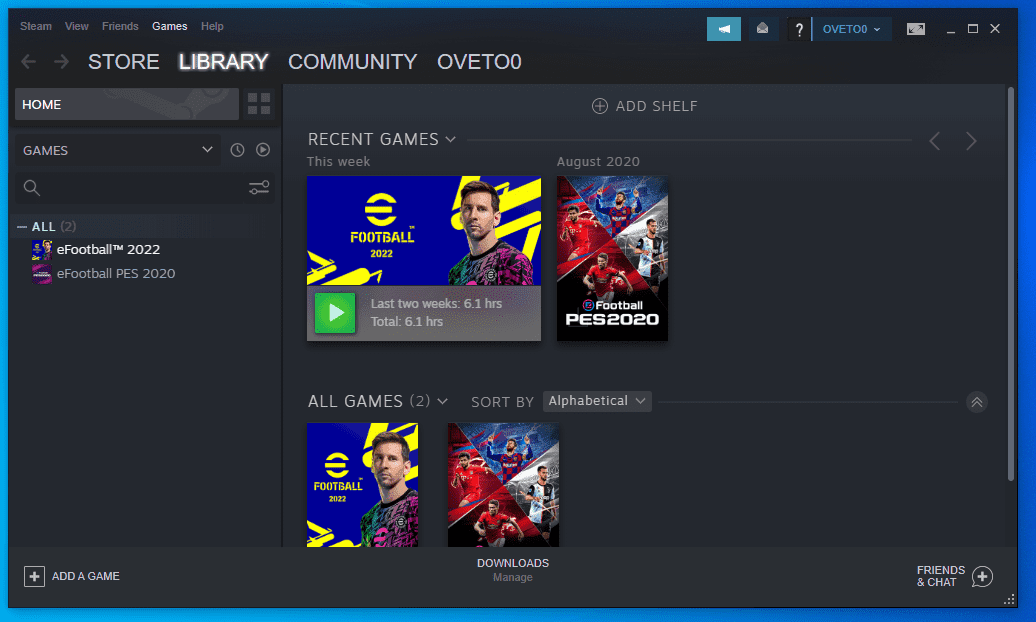Expand the GAMES category dropdown
This screenshot has height=622, width=1036.
coord(118,150)
